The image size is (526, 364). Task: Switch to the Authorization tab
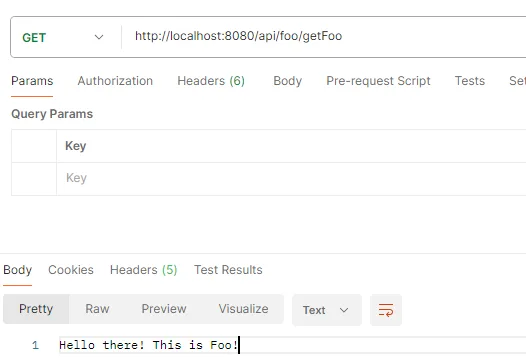115,81
